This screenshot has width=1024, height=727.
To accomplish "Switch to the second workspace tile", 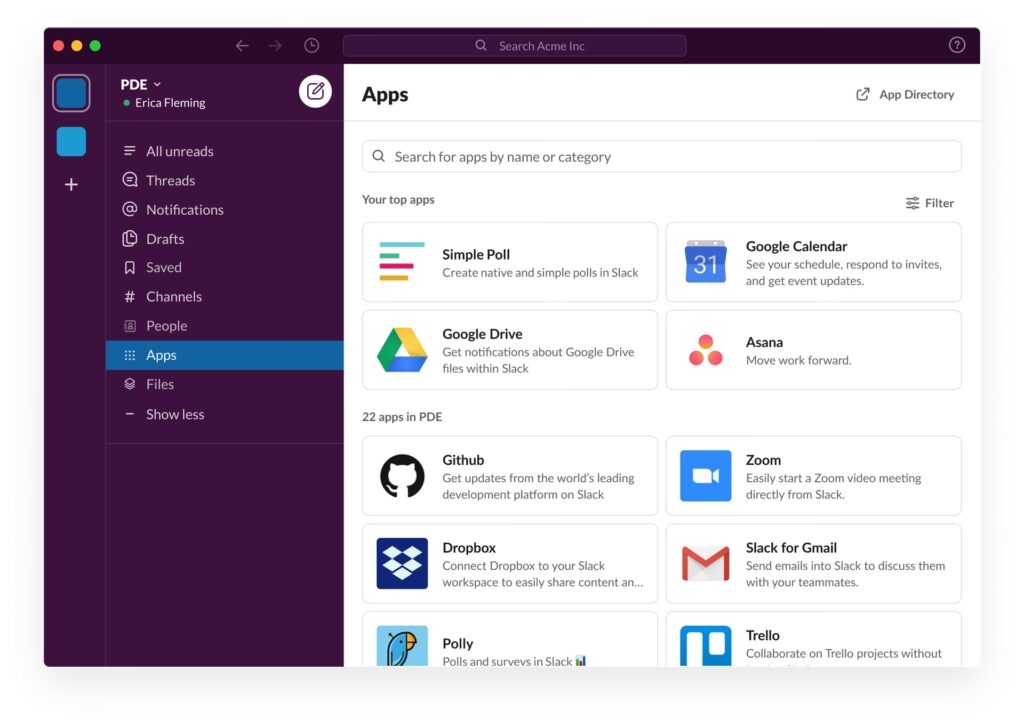I will point(71,142).
